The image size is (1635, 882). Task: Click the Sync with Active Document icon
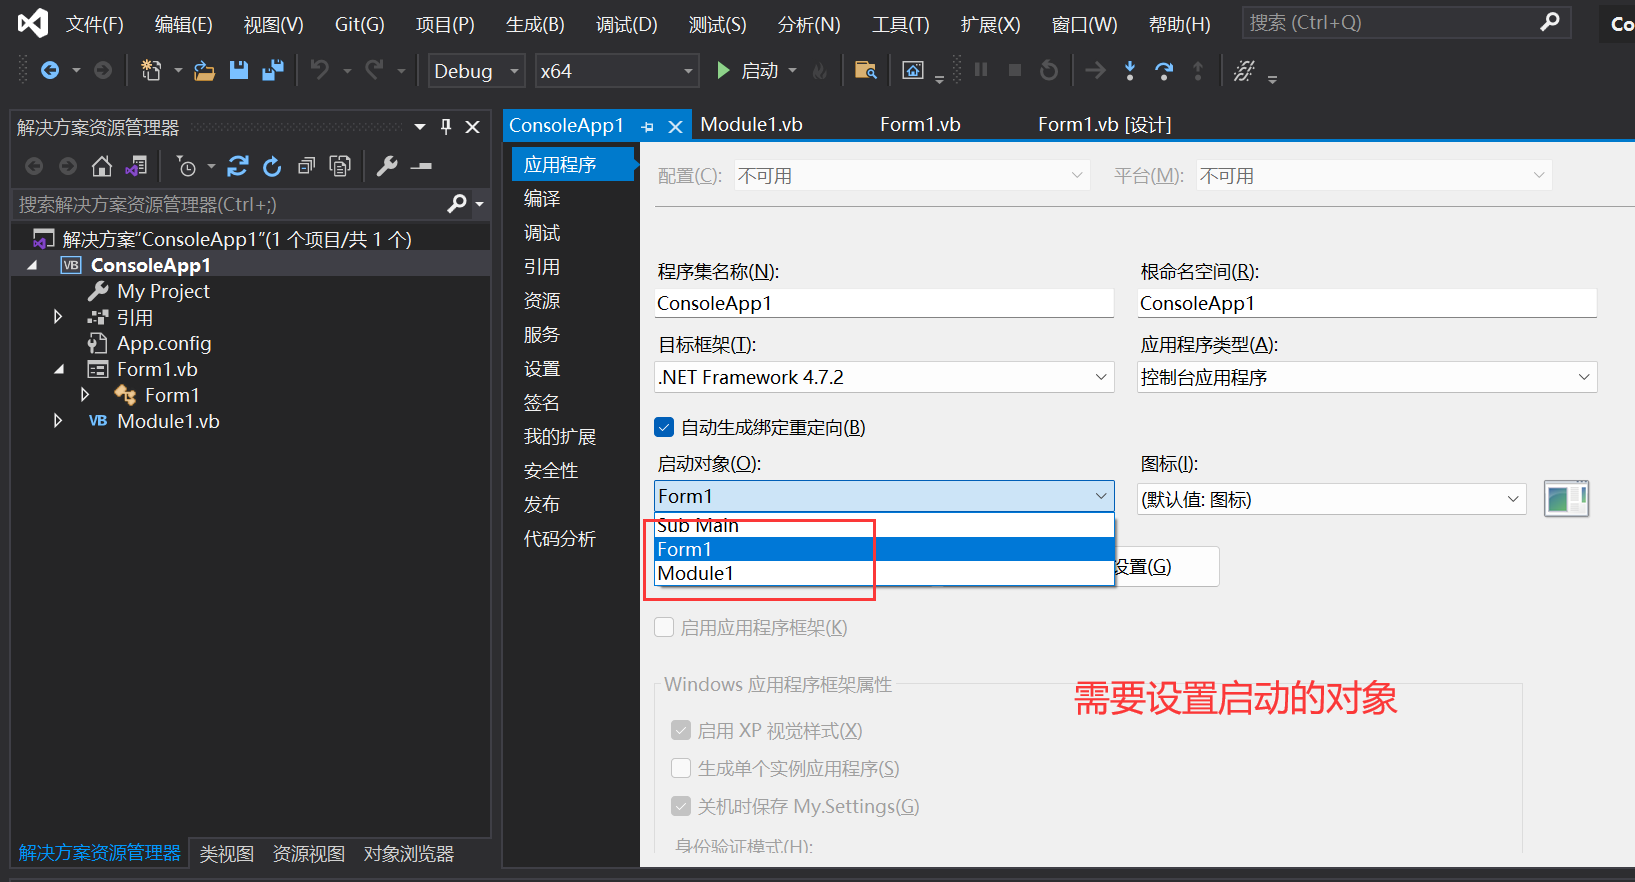[238, 166]
